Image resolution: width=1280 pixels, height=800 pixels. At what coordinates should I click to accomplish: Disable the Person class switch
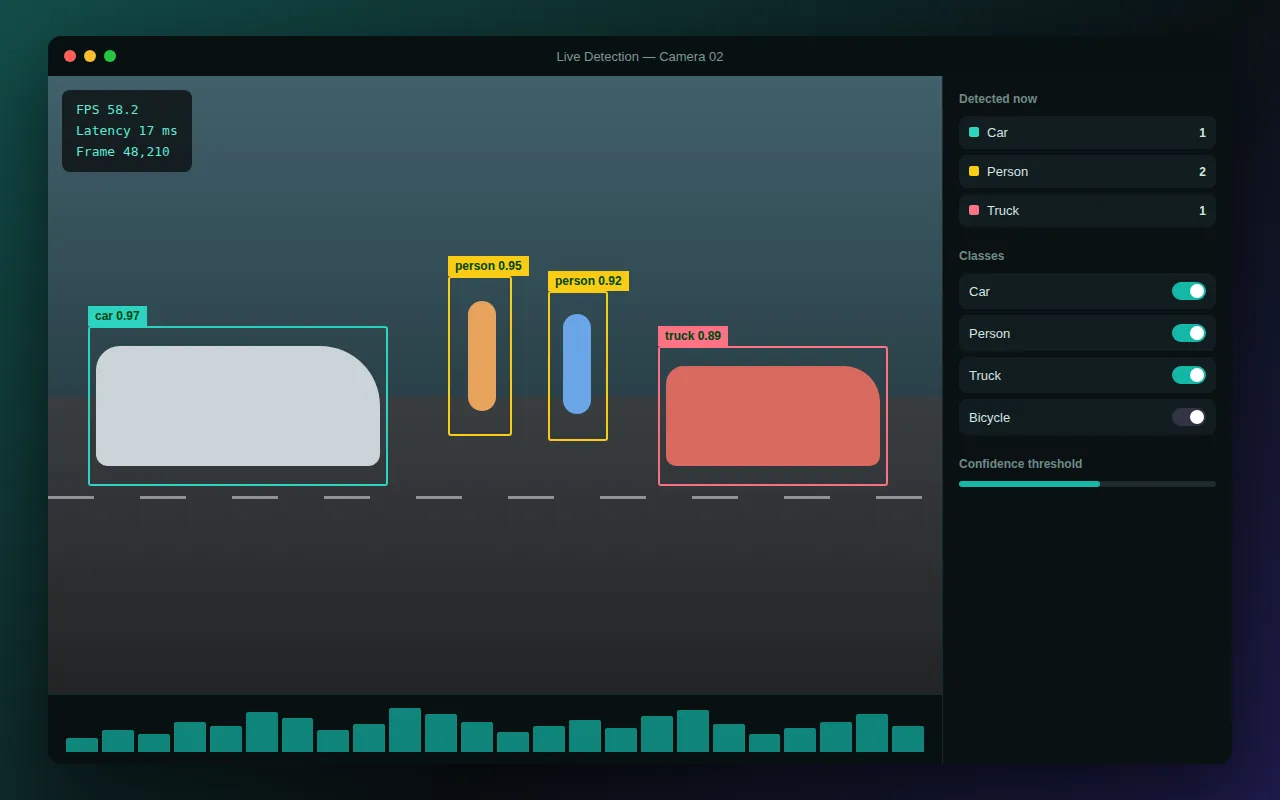point(1188,333)
